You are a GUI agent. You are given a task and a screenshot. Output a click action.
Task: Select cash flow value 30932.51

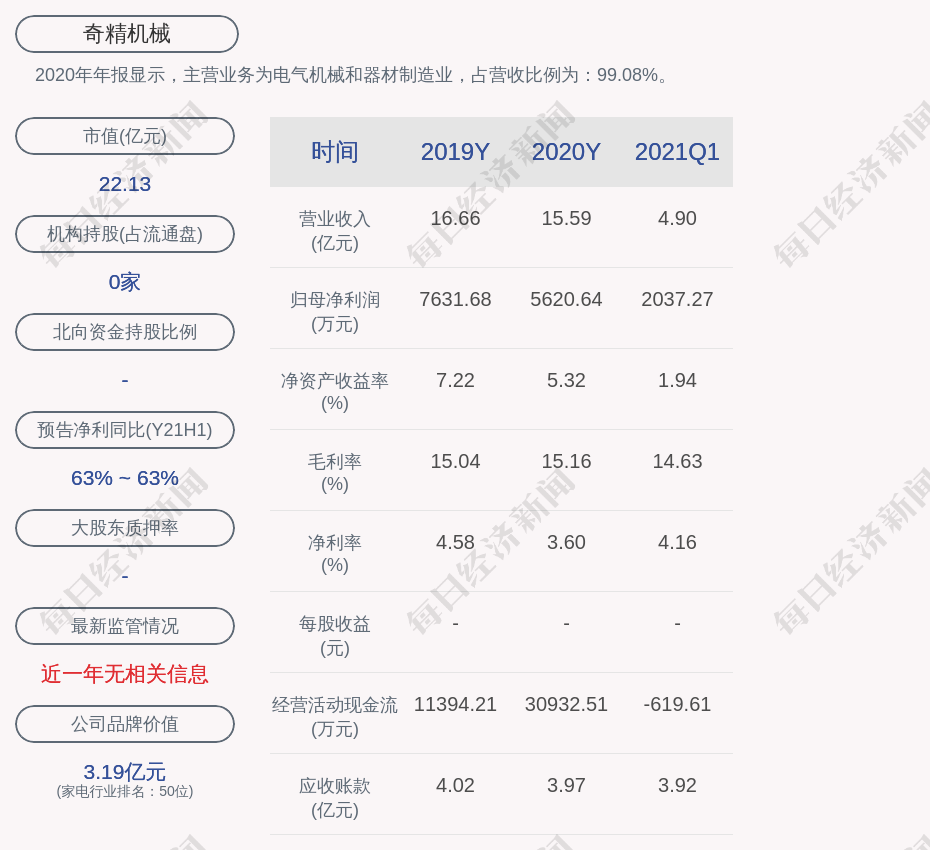(x=566, y=705)
